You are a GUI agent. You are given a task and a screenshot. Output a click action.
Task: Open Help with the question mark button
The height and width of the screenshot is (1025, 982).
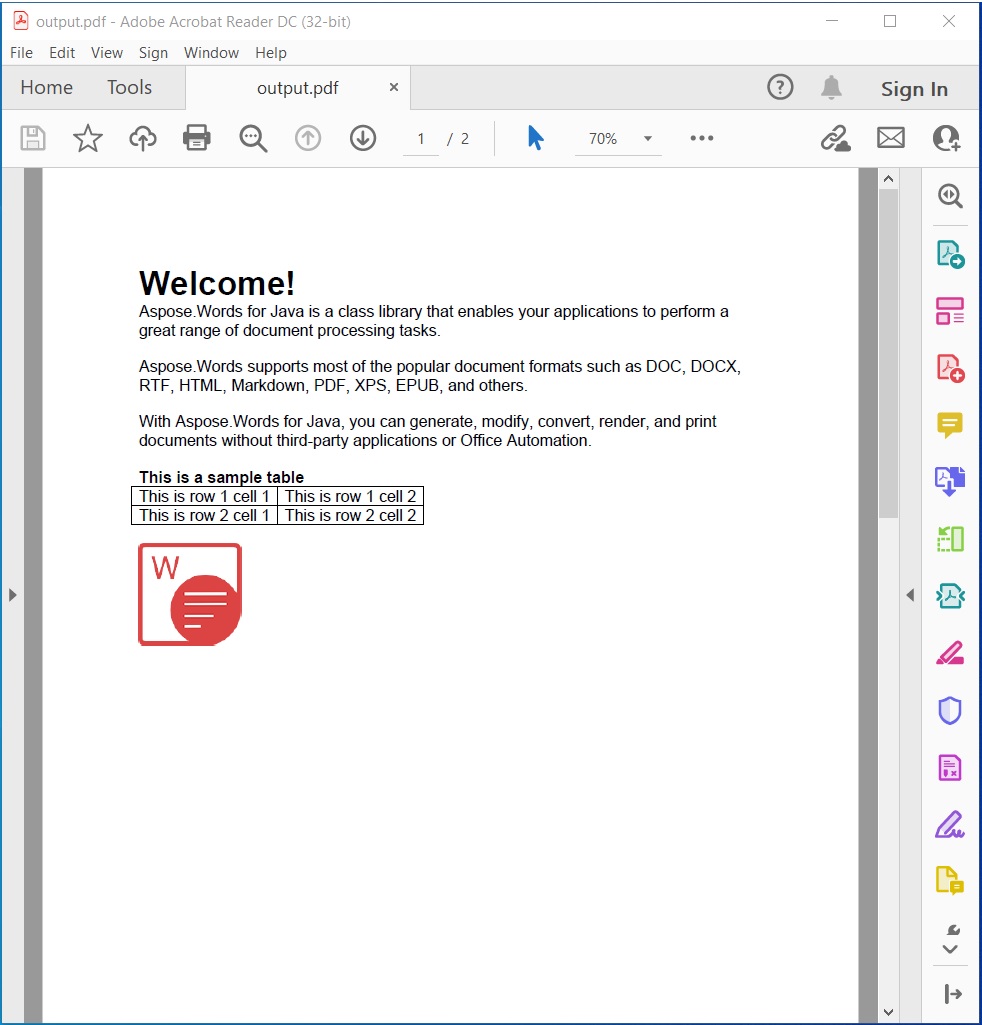(x=780, y=88)
